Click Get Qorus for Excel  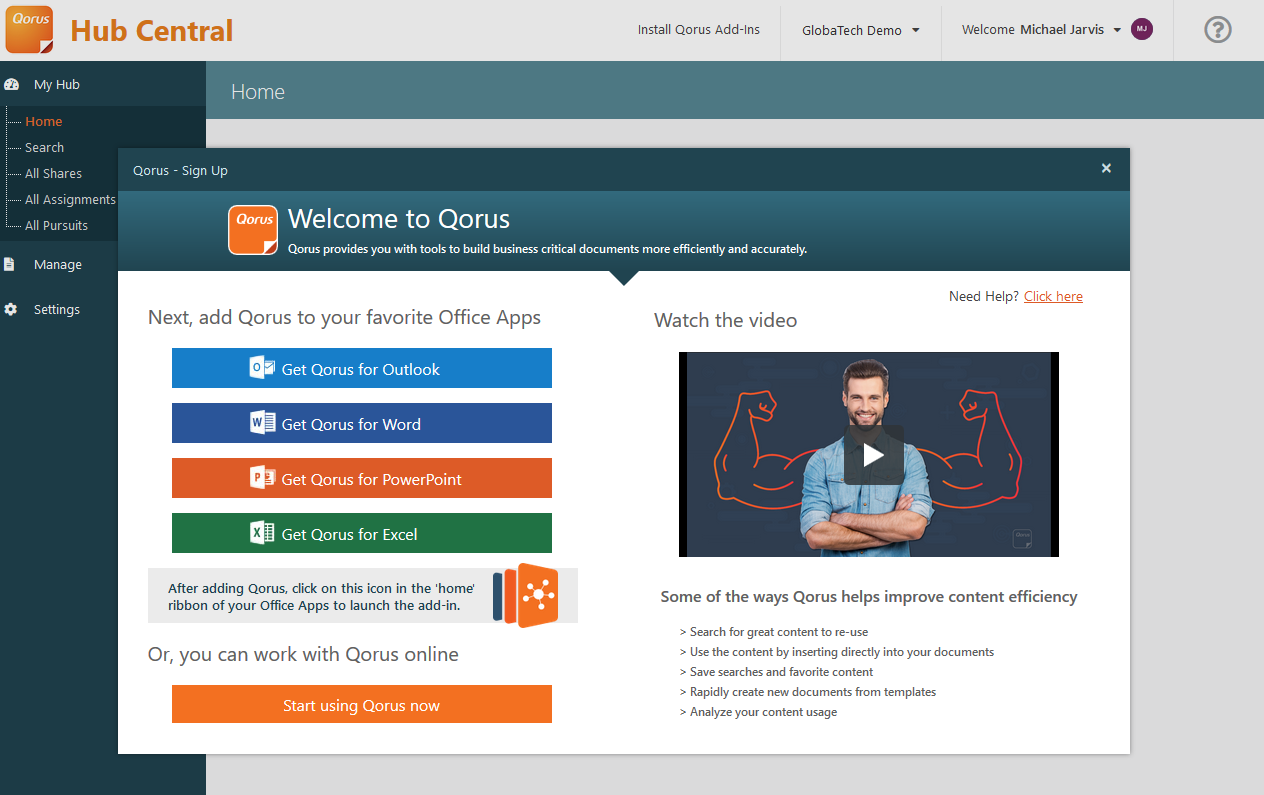(362, 533)
